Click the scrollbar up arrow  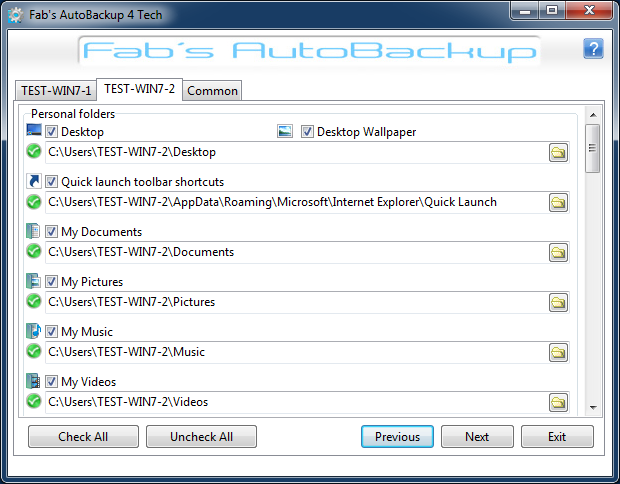point(593,115)
